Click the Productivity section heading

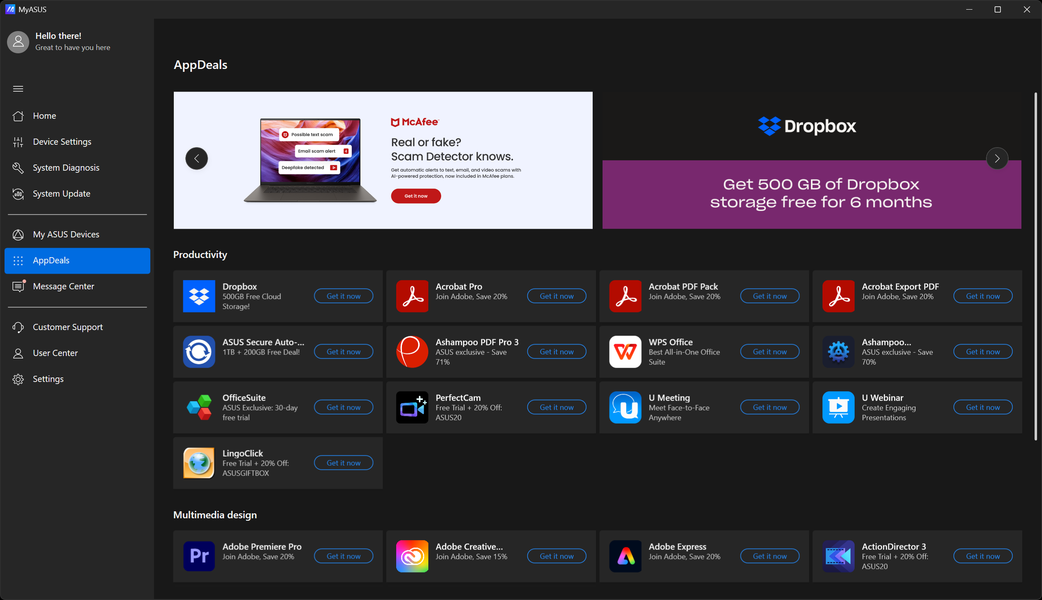[200, 254]
